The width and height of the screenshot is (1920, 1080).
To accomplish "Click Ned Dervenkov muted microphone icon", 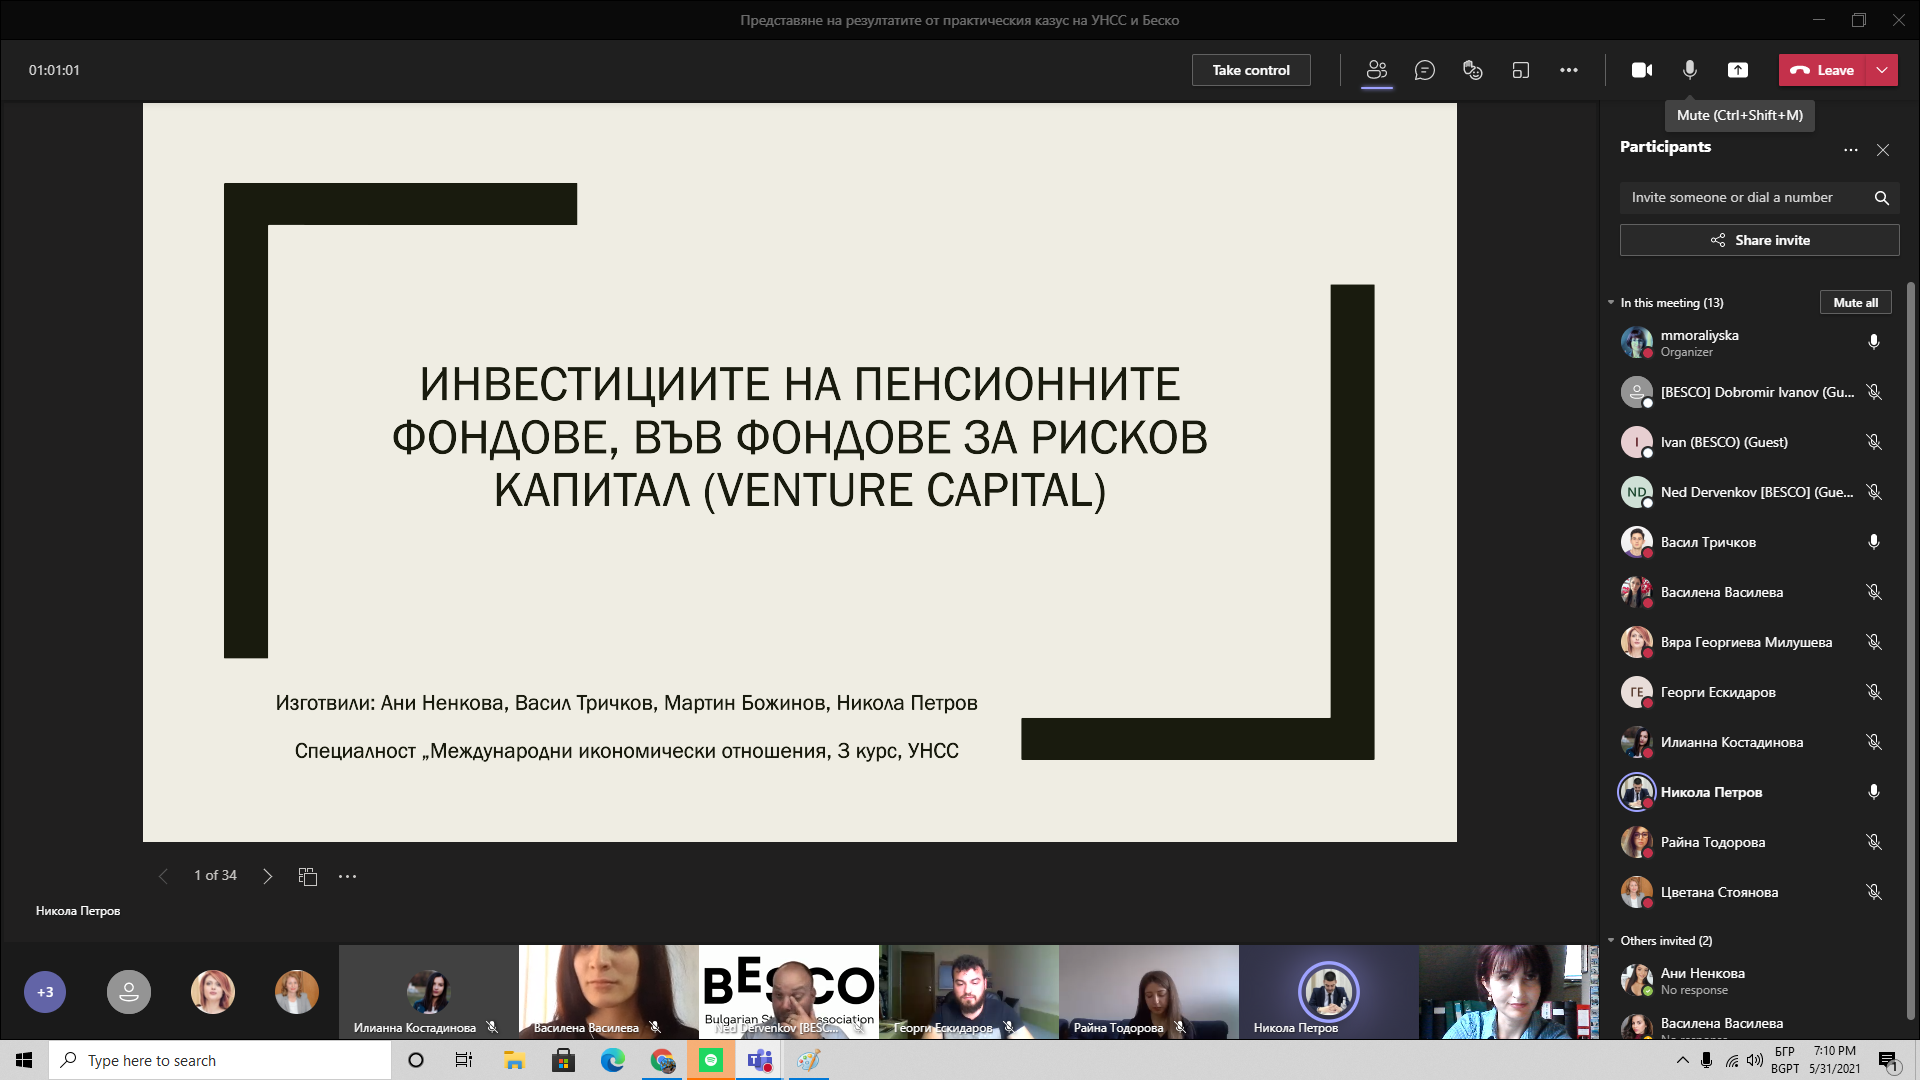I will [x=1874, y=492].
